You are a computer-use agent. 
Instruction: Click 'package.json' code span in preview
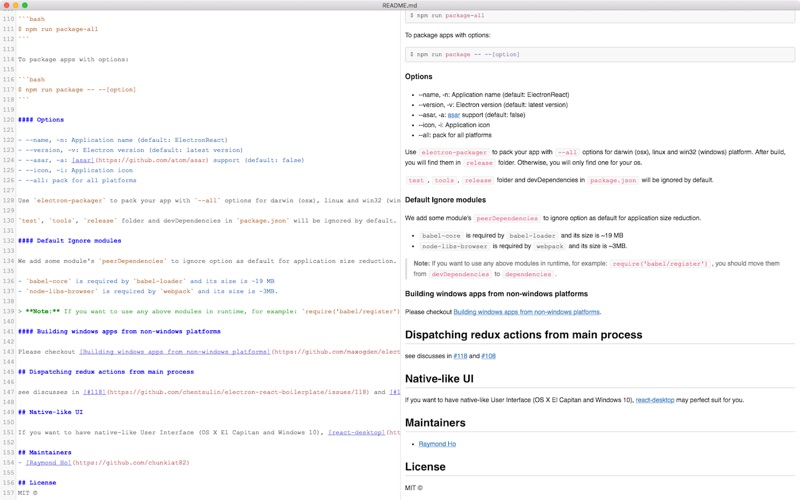click(613, 180)
